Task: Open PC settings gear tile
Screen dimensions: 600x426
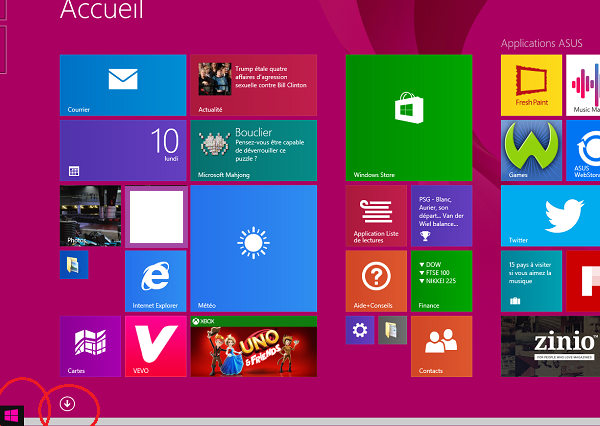Action: click(x=360, y=330)
